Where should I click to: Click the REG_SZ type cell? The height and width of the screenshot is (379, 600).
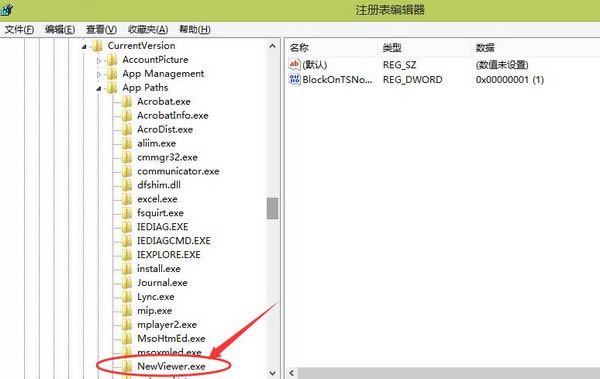(x=399, y=65)
